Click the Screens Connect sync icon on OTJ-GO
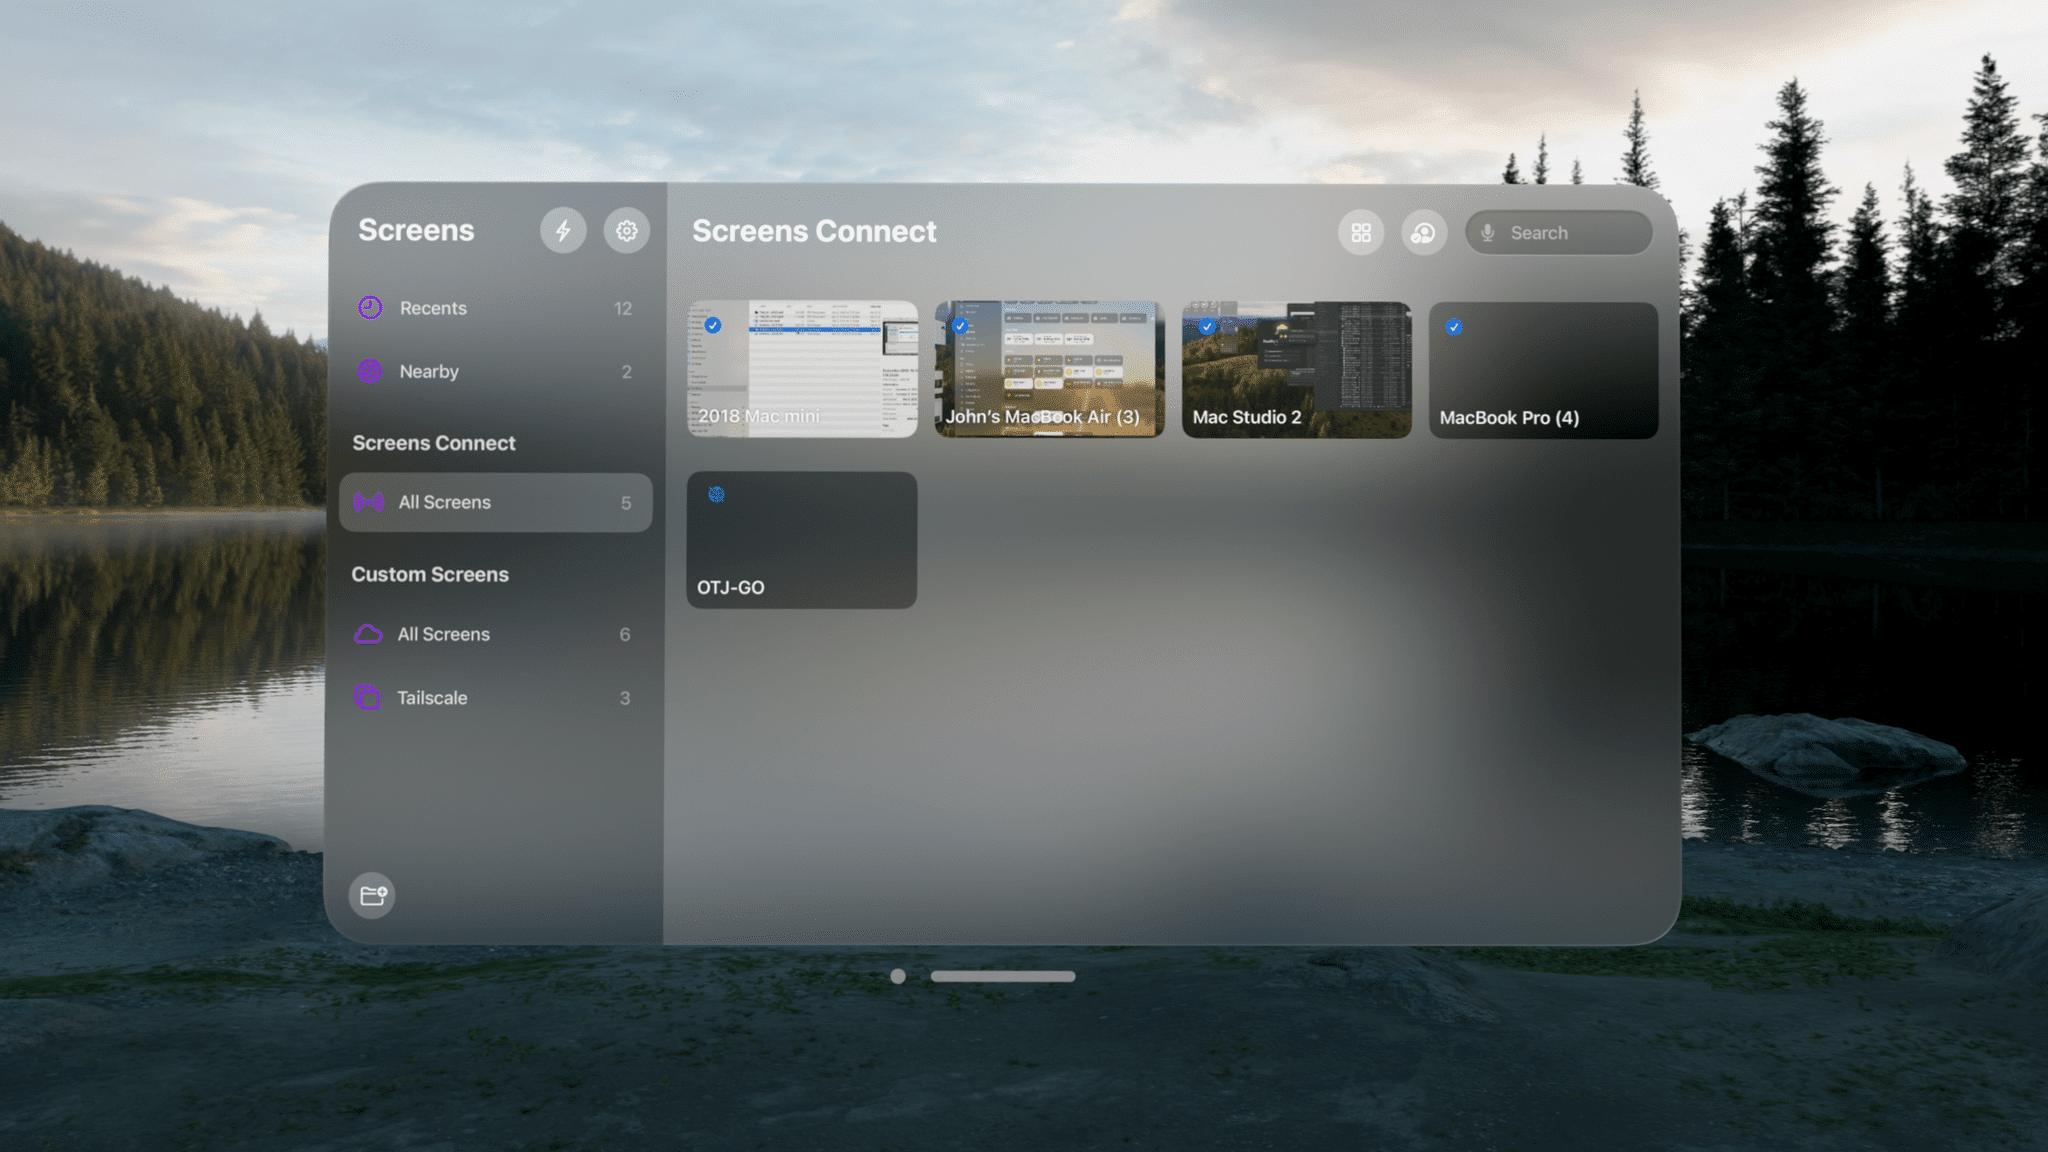The height and width of the screenshot is (1152, 2048). coord(716,495)
